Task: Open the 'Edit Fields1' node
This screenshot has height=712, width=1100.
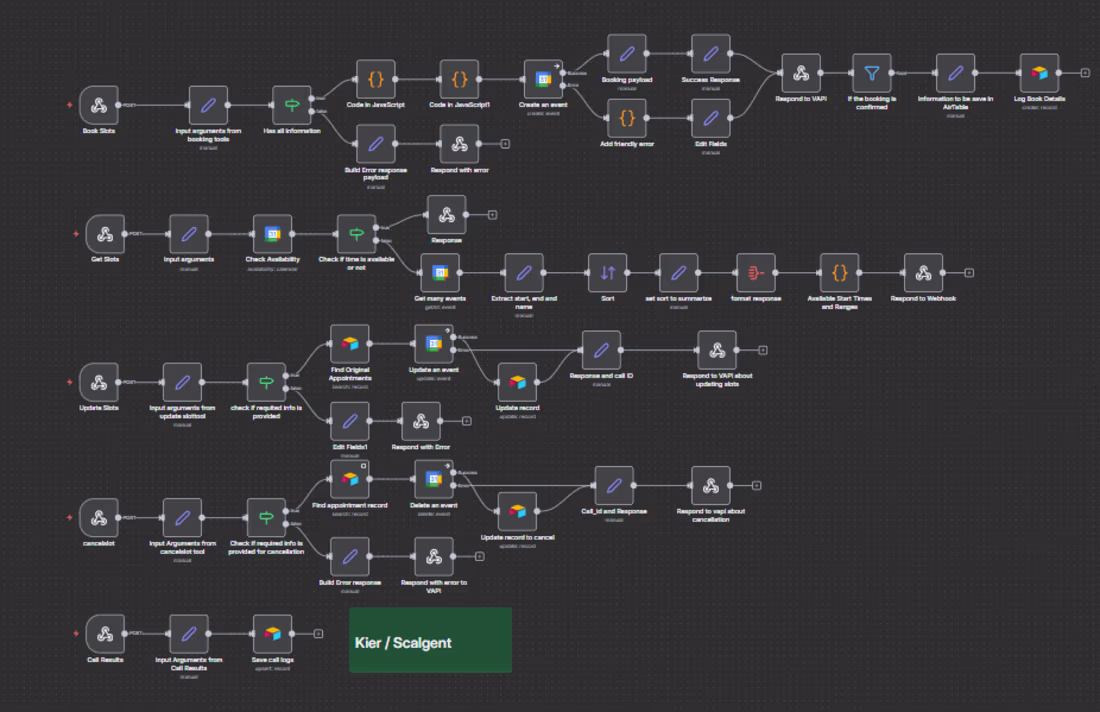Action: (349, 421)
